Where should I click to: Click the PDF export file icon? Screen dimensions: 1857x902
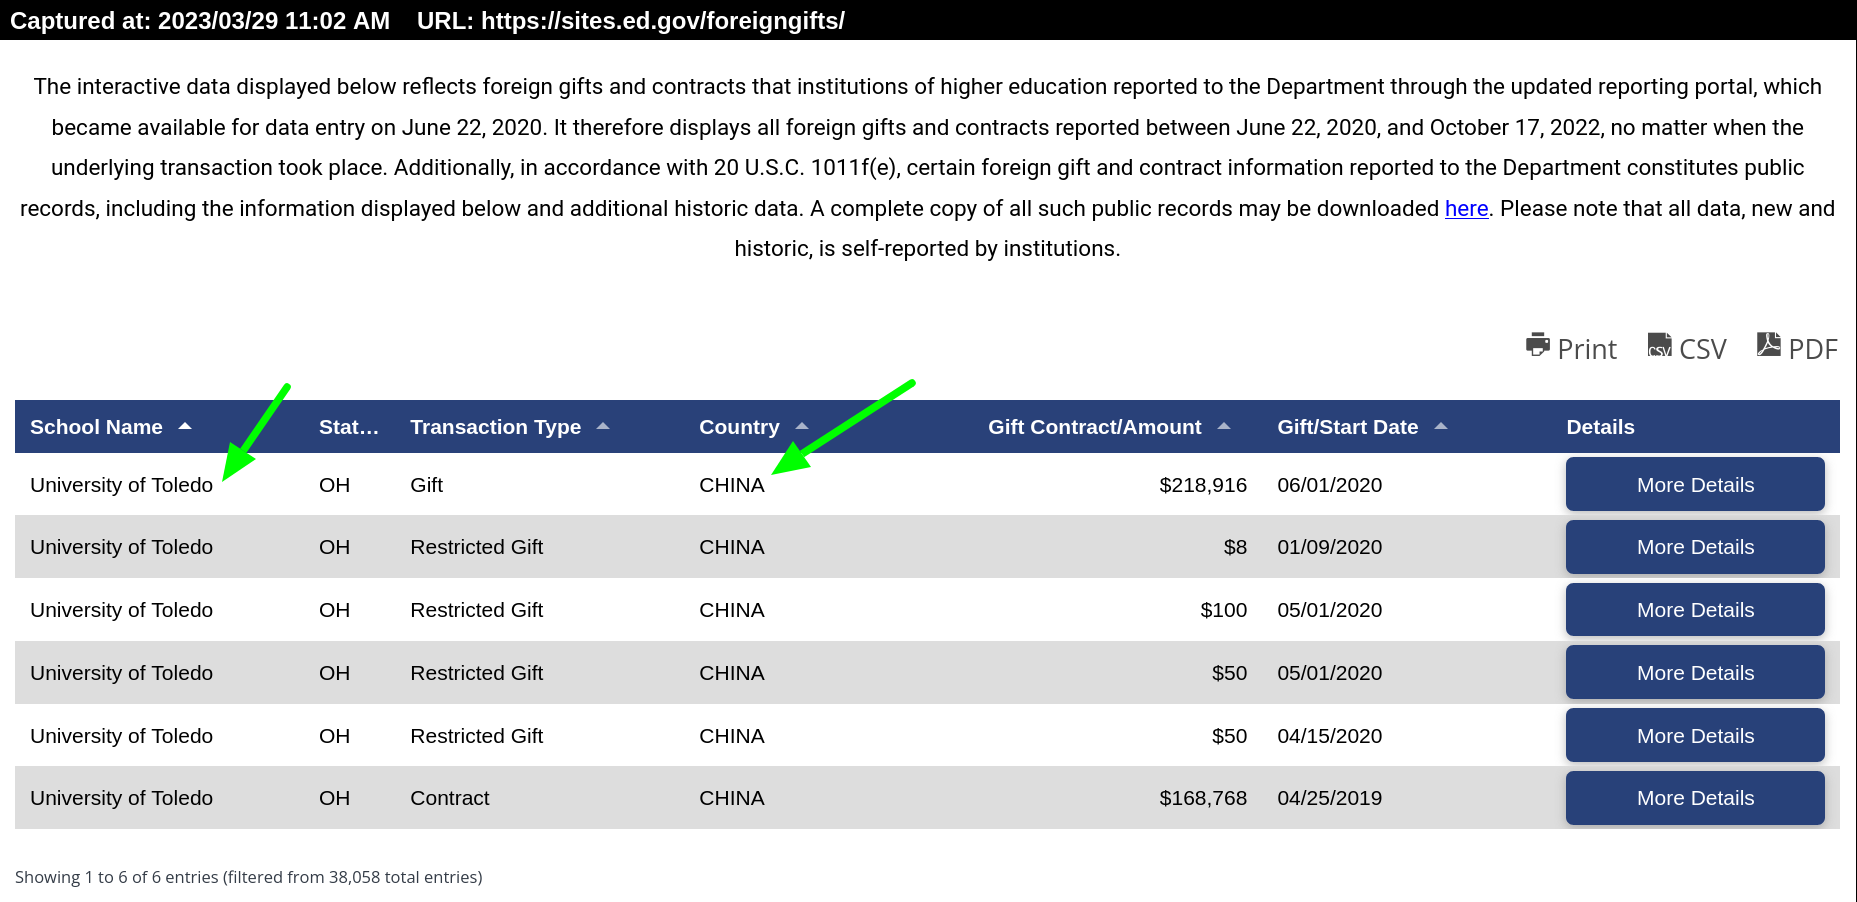click(1769, 345)
